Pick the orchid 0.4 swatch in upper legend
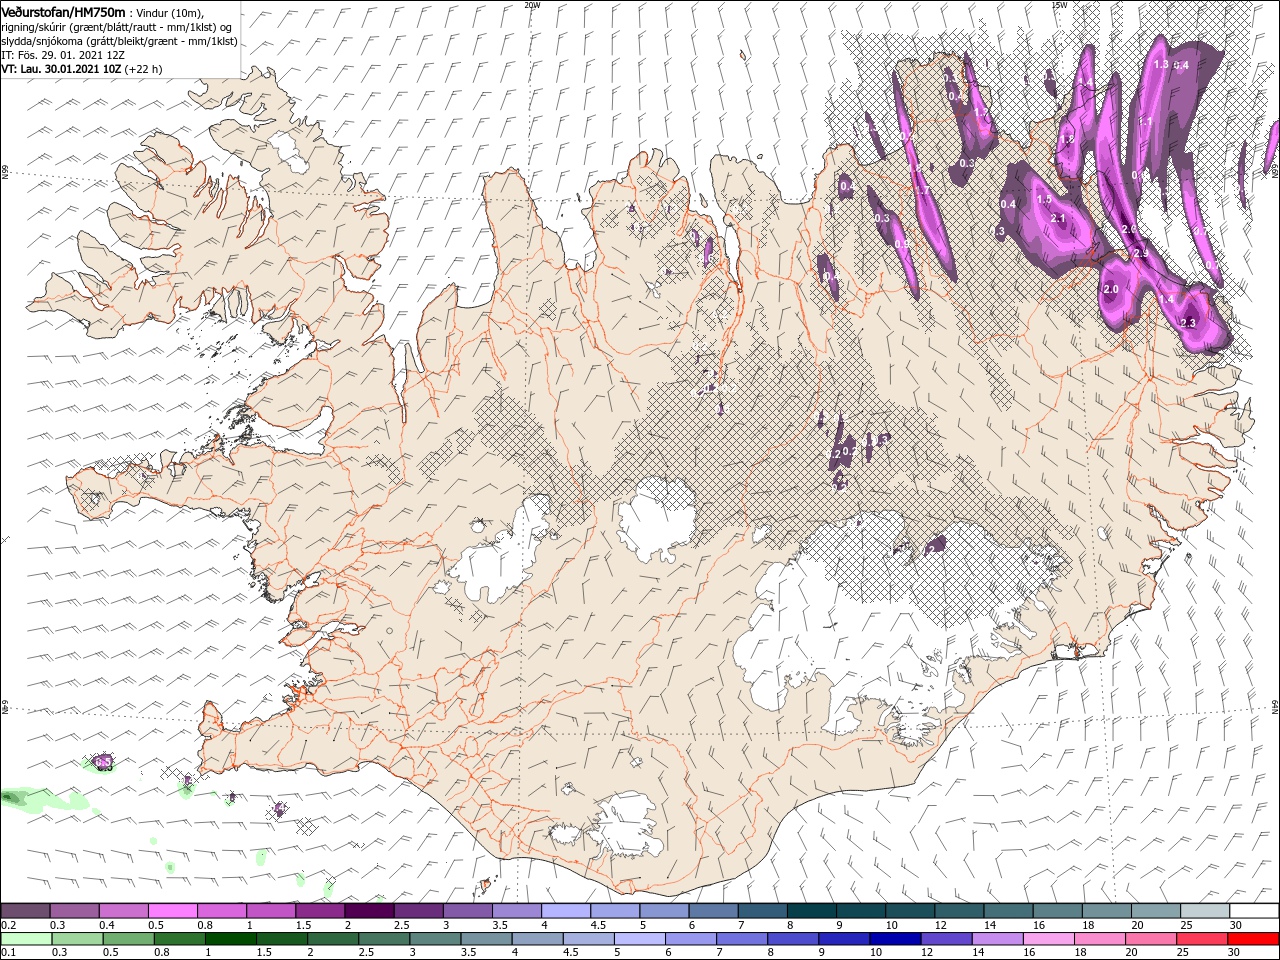Viewport: 1280px width, 960px height. click(124, 911)
